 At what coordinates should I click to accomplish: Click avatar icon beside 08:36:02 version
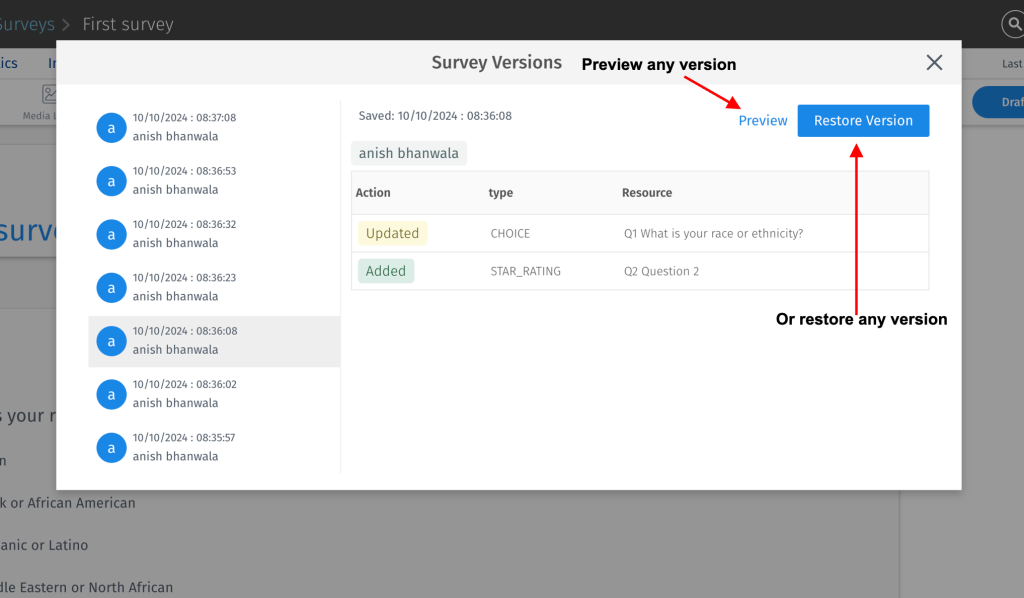[112, 395]
